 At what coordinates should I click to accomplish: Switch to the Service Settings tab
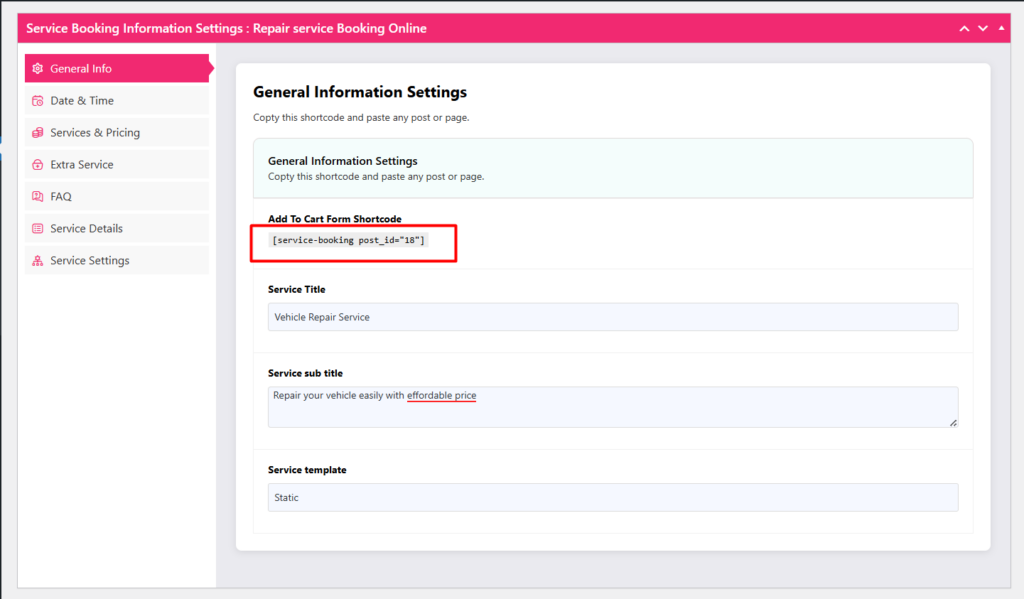(x=117, y=261)
